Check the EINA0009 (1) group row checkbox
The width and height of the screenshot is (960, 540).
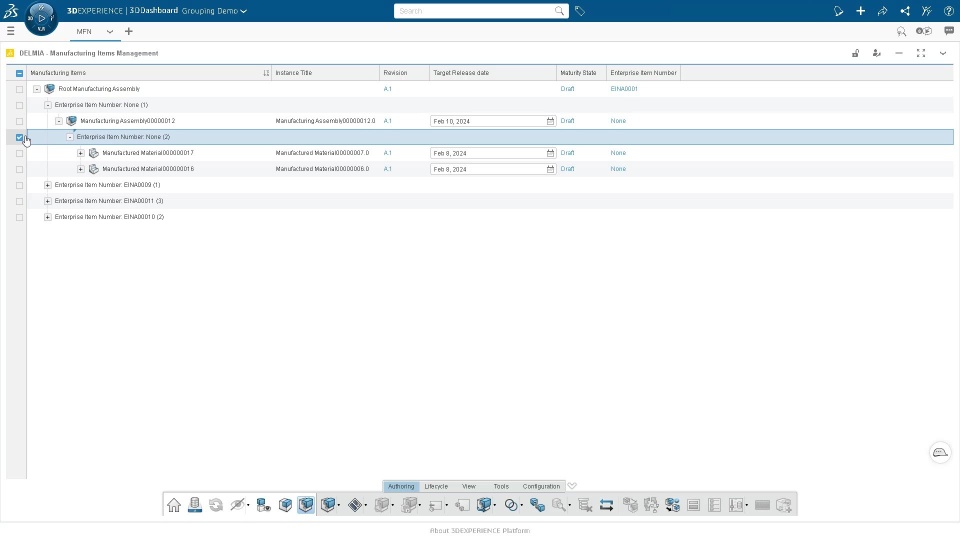tap(20, 185)
